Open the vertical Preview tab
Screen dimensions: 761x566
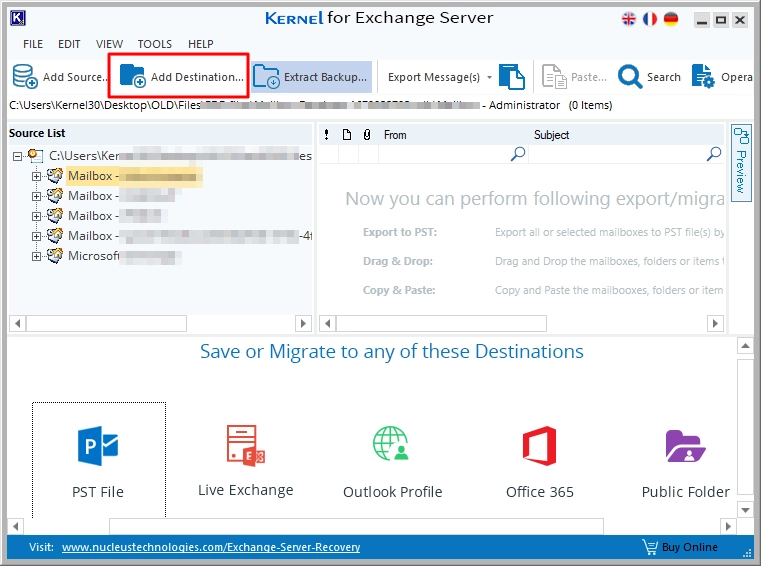pos(741,165)
